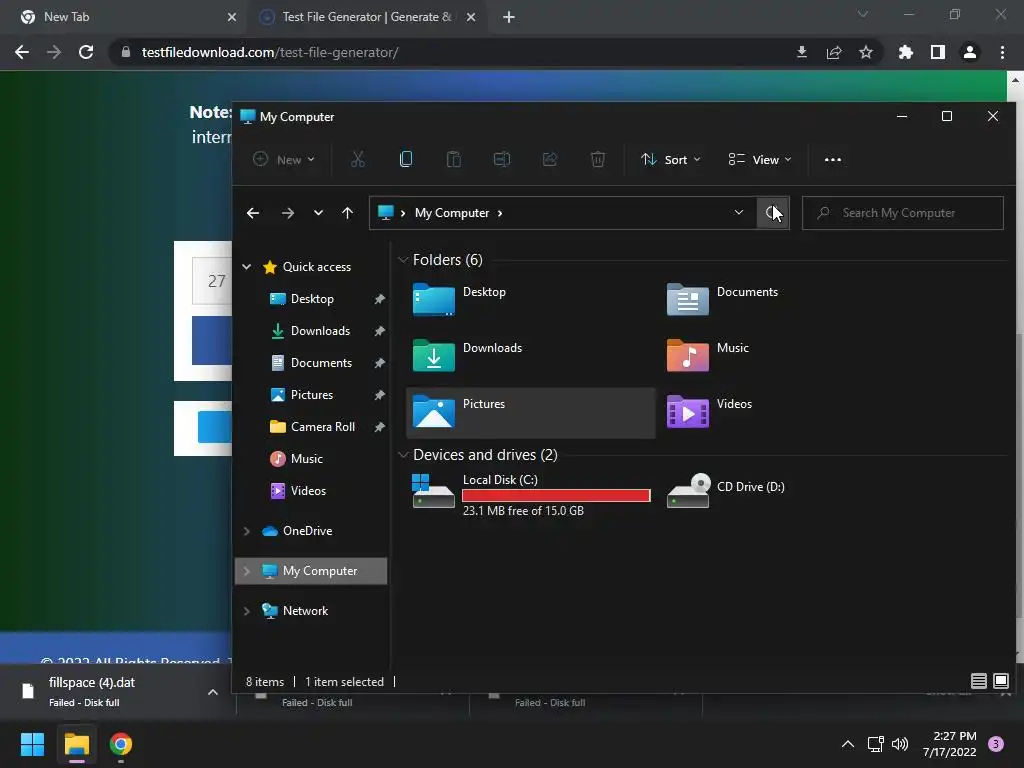Screen dimensions: 1024x768
Task: Click File Explorer taskbar icon
Action: pos(76,743)
